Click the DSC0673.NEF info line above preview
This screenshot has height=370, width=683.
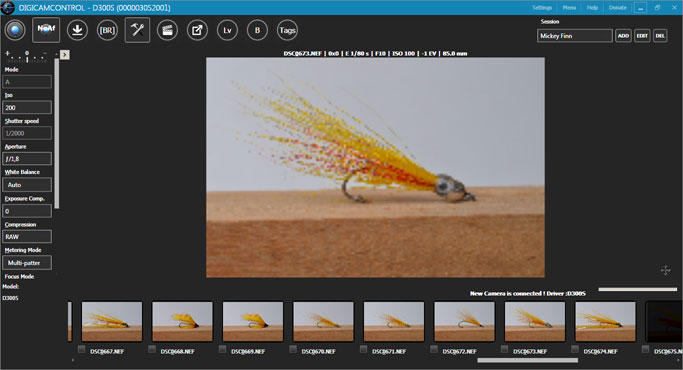tap(375, 53)
